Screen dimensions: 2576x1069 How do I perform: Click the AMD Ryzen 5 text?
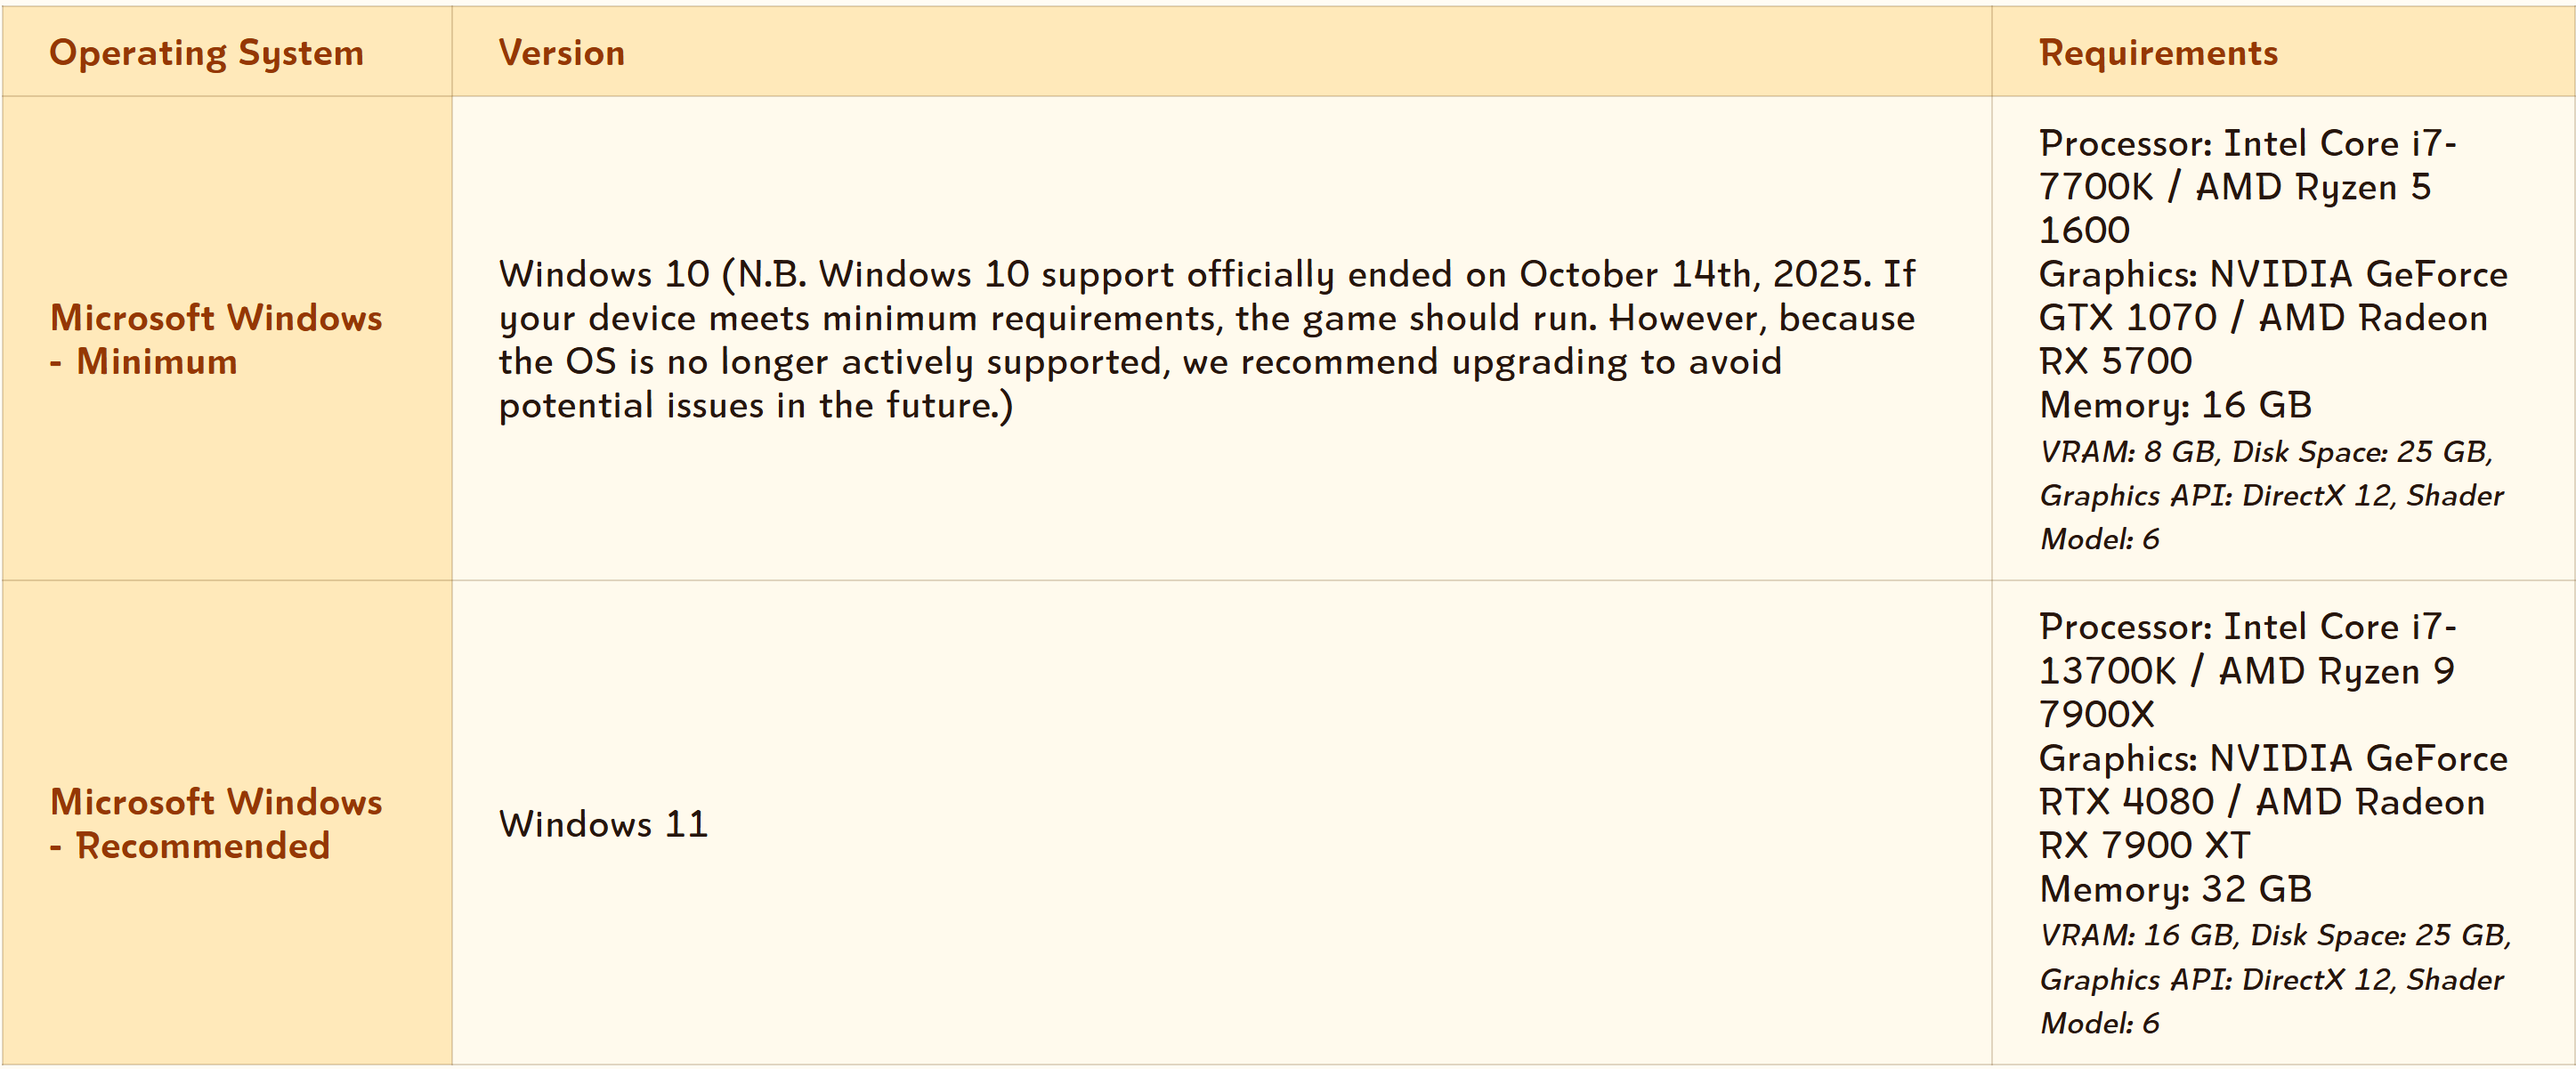click(x=2312, y=187)
